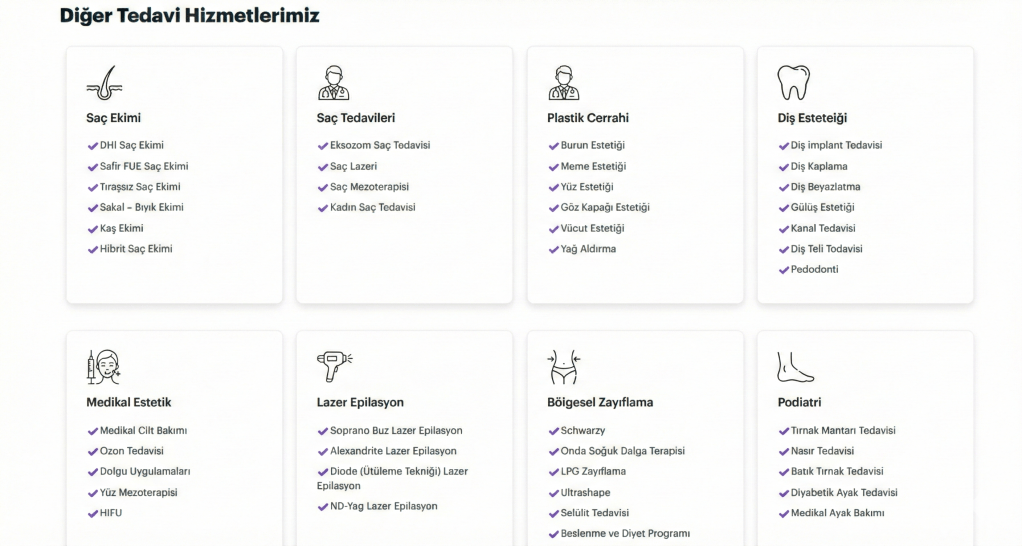Click the waist slimming icon above Bölgesel Zayıflama

coord(564,368)
